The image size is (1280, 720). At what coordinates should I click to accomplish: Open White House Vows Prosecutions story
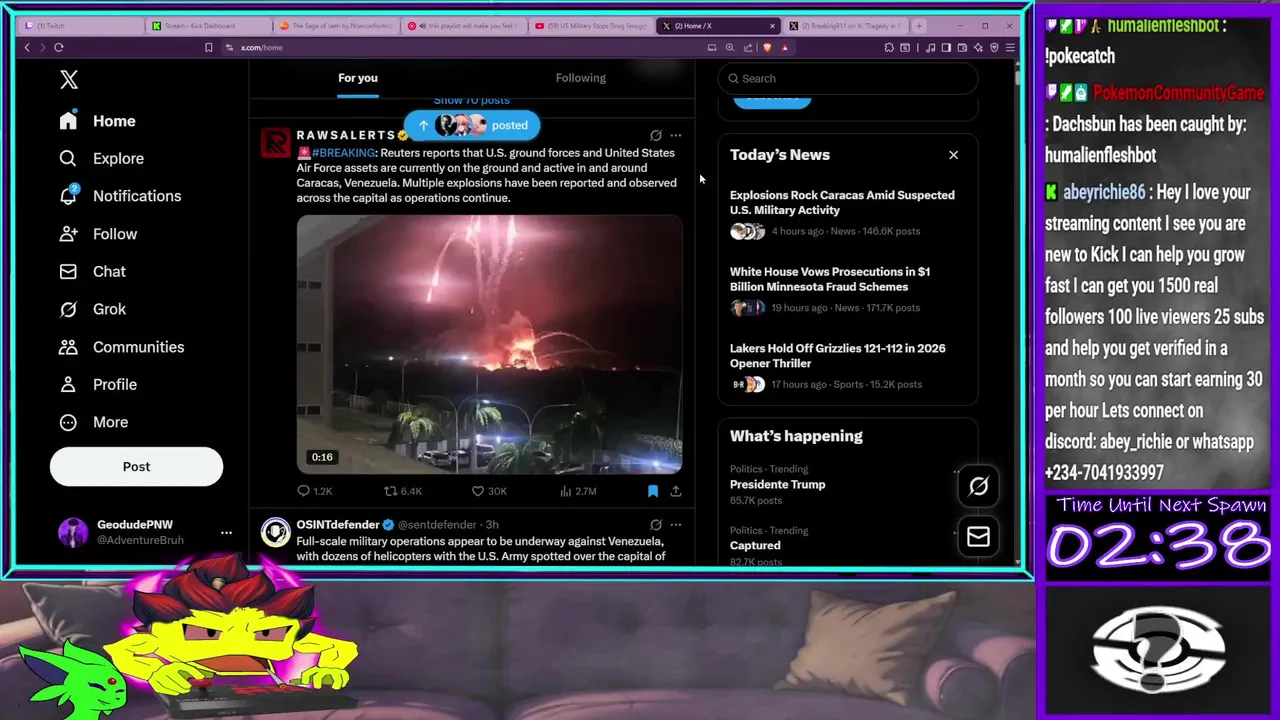(847, 290)
